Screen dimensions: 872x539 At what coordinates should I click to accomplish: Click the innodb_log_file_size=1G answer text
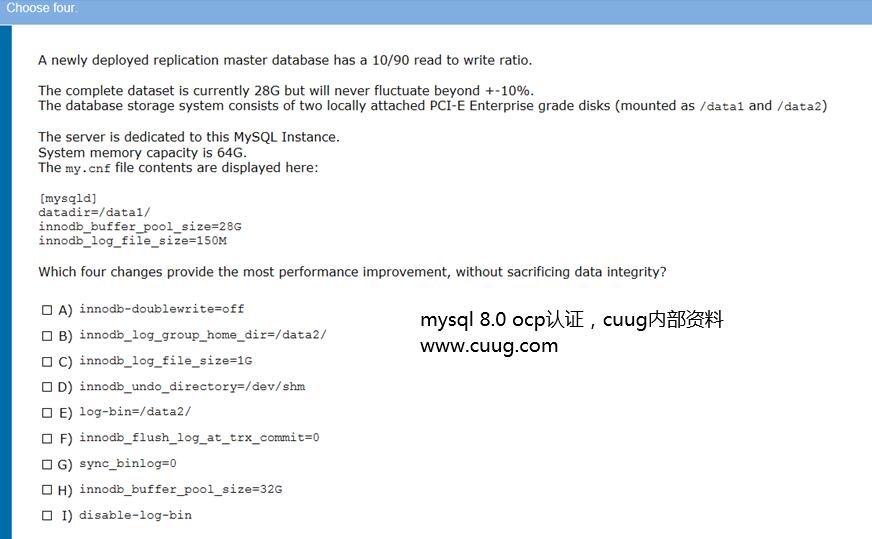click(x=165, y=361)
